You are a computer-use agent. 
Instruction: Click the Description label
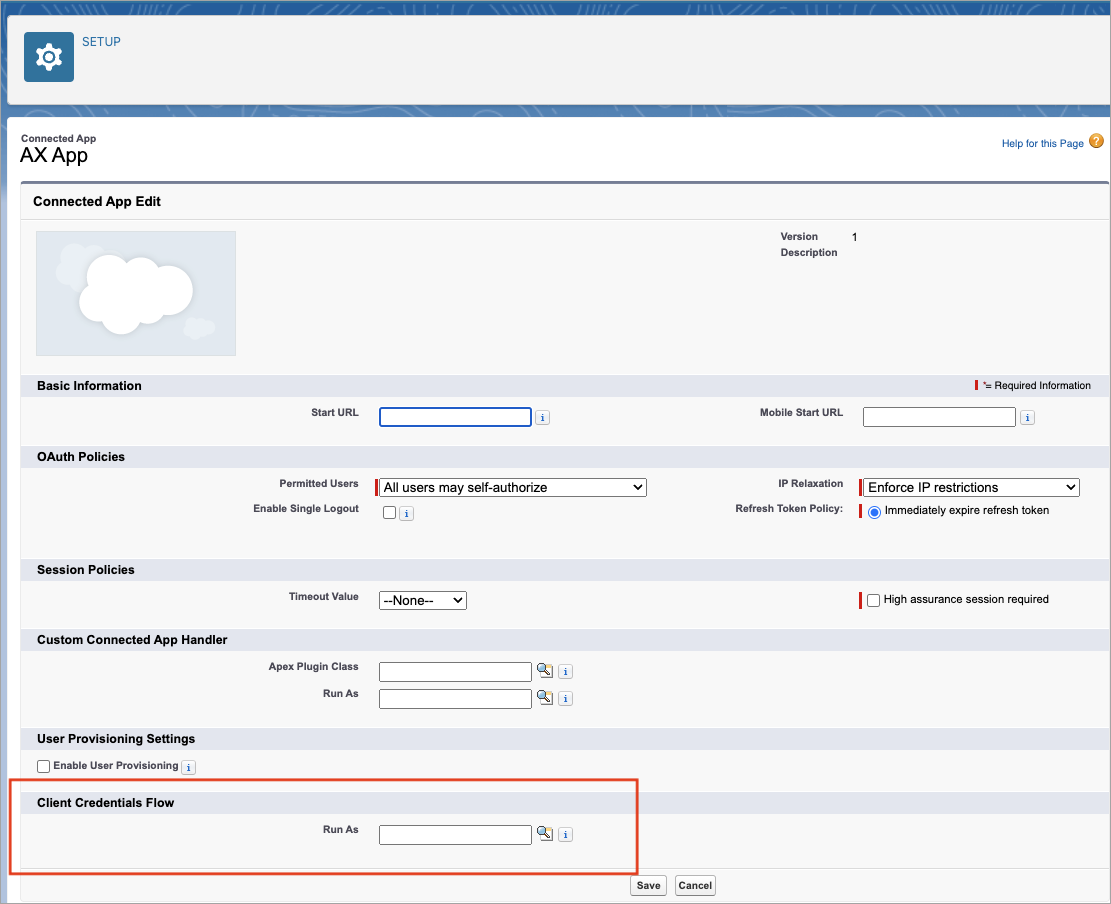[x=808, y=252]
